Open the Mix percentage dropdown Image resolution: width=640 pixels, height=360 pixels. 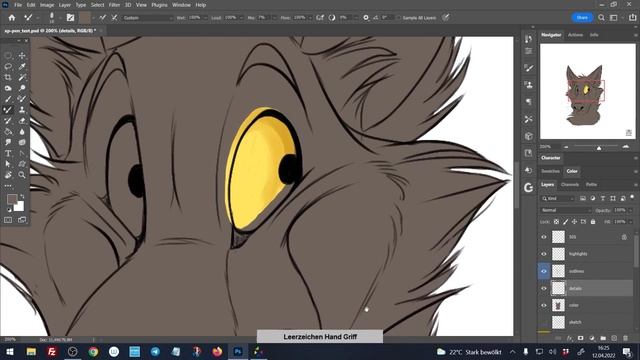[x=274, y=18]
